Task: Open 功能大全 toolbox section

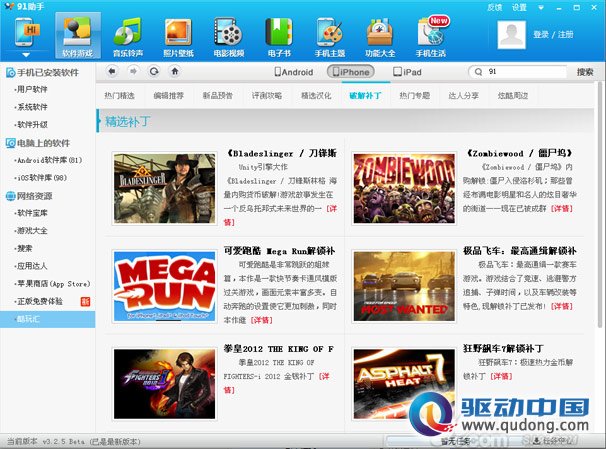Action: click(380, 37)
